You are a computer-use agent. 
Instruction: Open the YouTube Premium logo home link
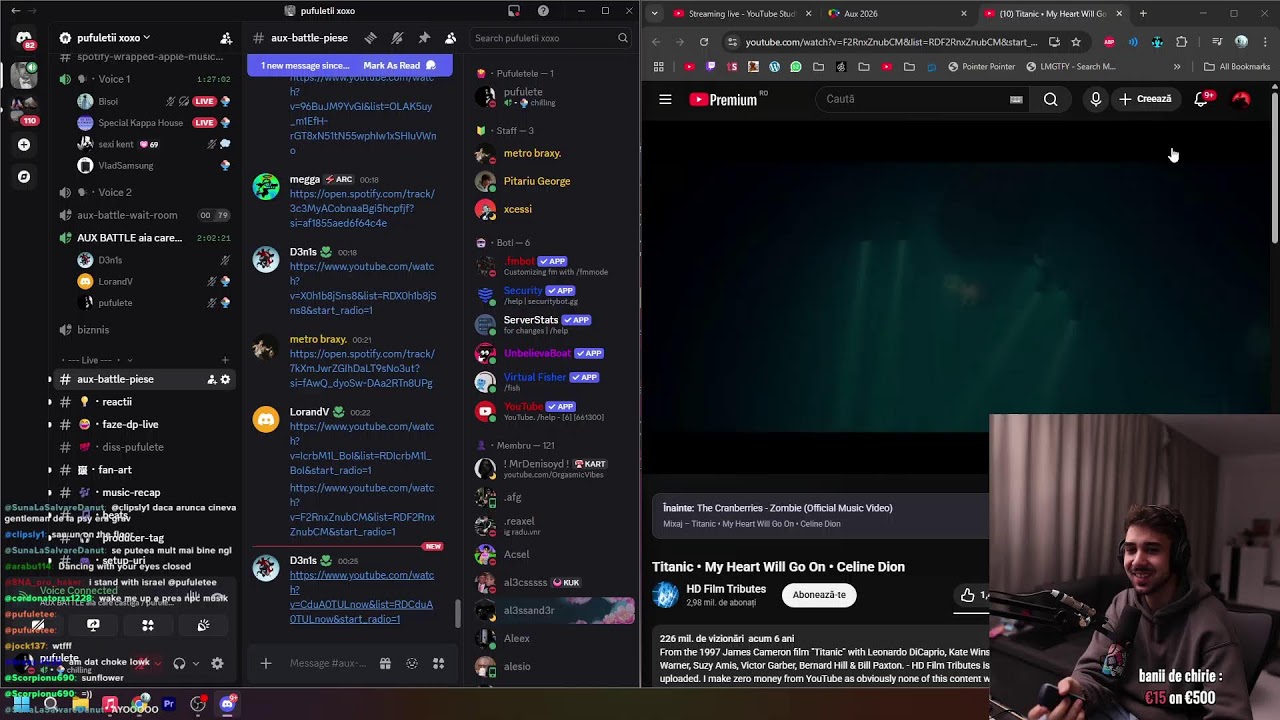coord(722,99)
